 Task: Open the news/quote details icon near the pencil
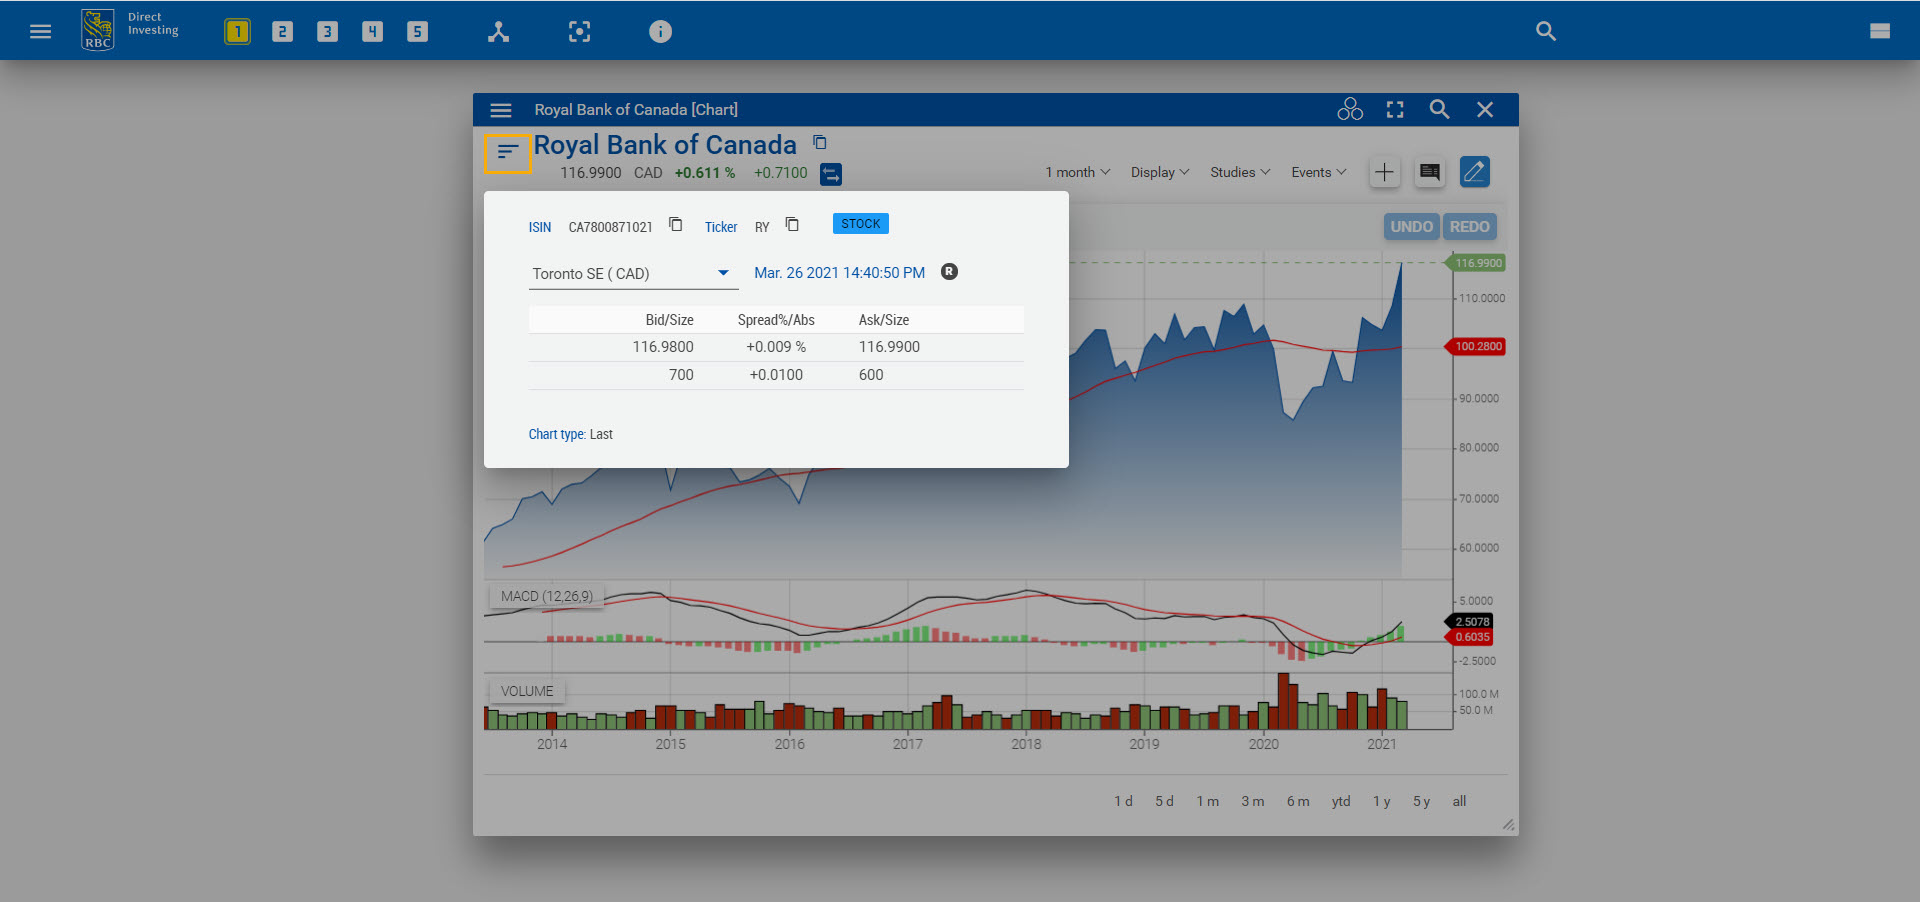[1429, 171]
